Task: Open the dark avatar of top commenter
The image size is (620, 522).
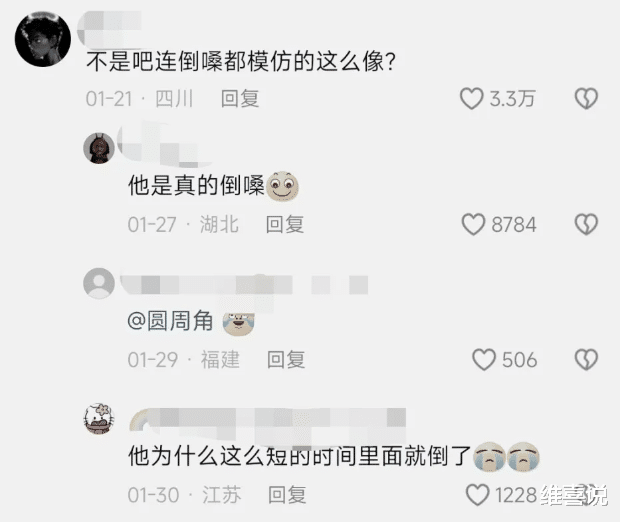Action: click(43, 39)
